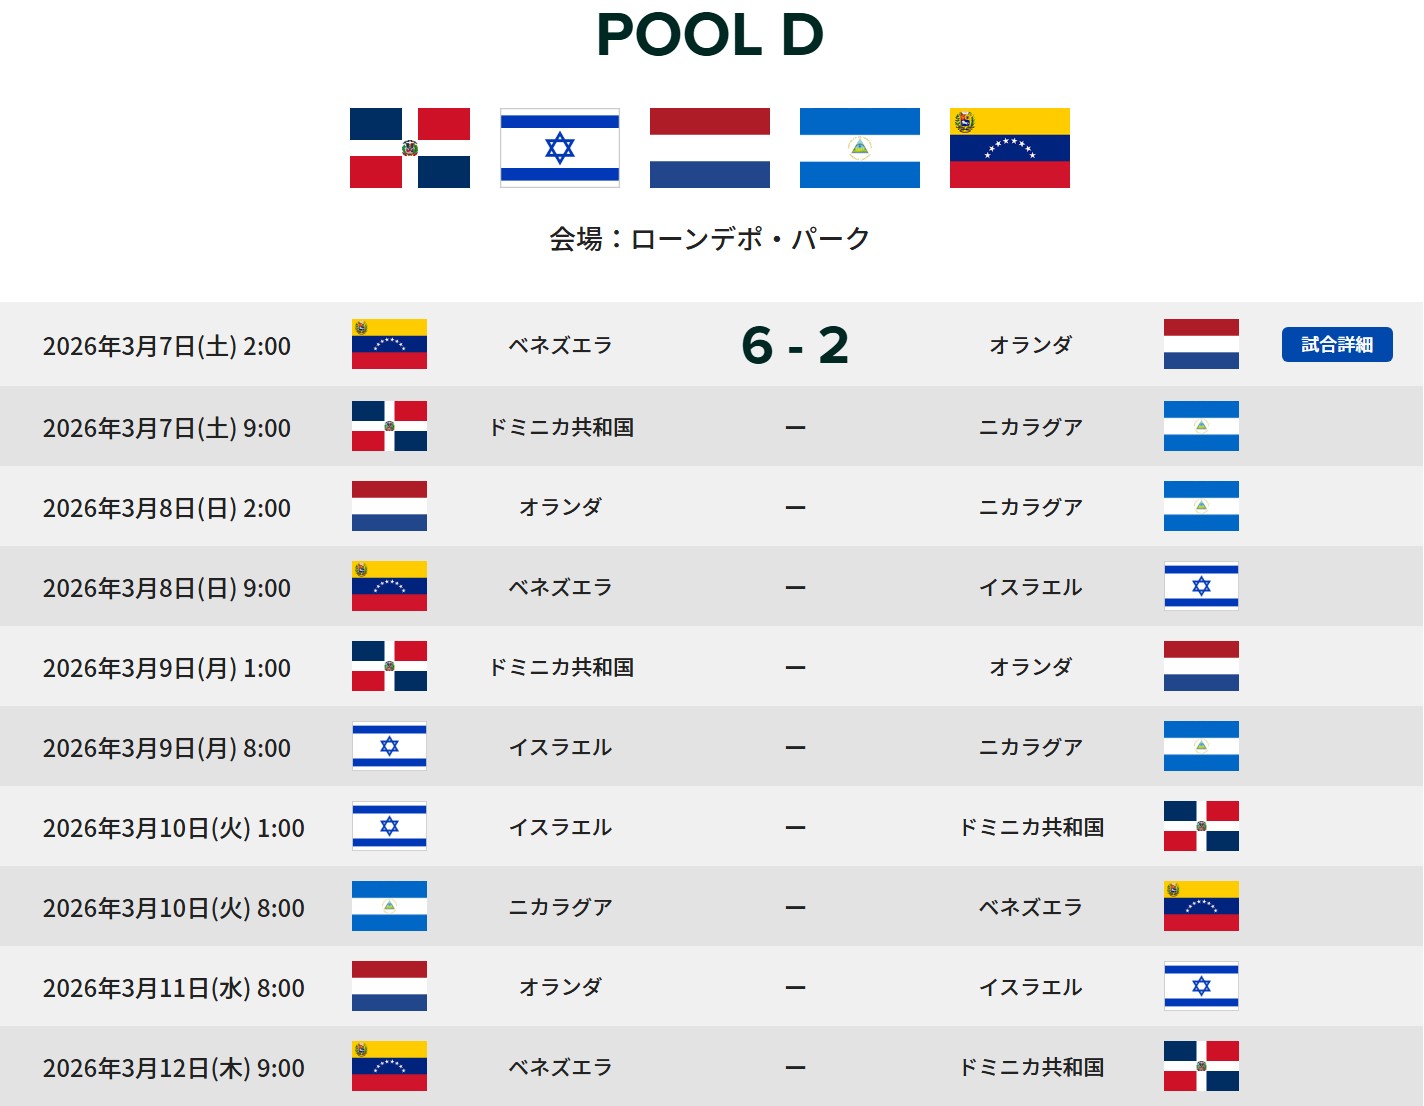
Task: Click Israel flag in March 8 9:00 match
Action: tap(1201, 586)
